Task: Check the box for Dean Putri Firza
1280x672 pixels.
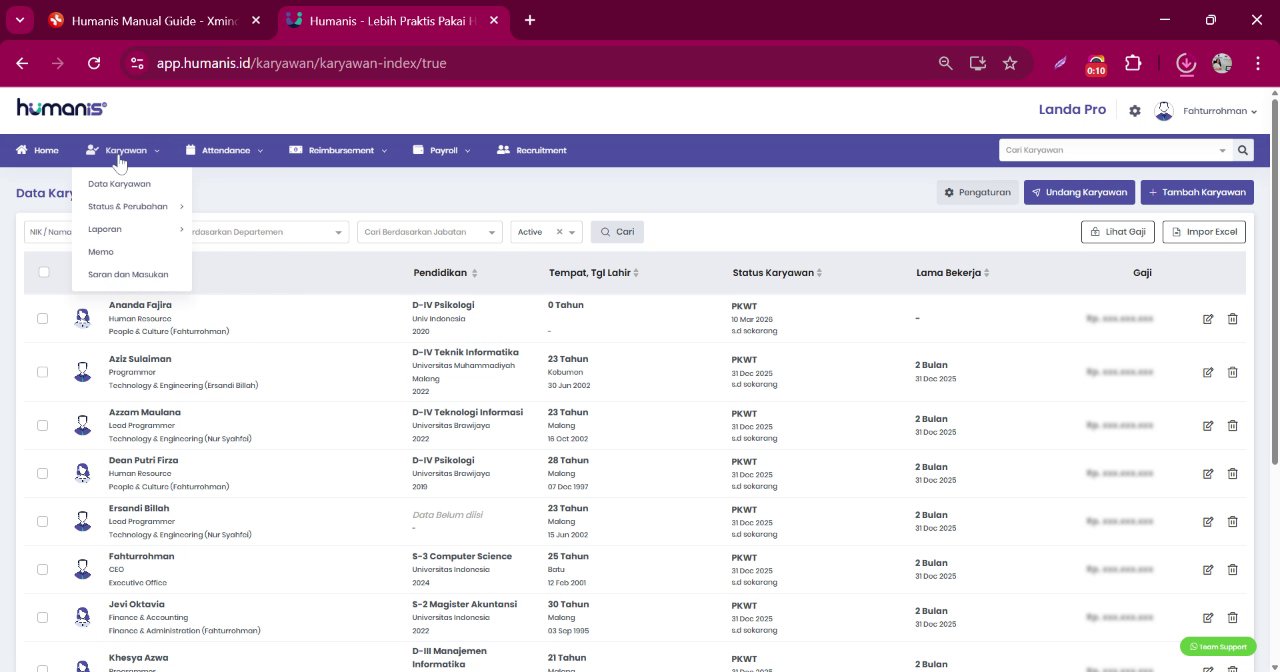Action: [x=42, y=473]
